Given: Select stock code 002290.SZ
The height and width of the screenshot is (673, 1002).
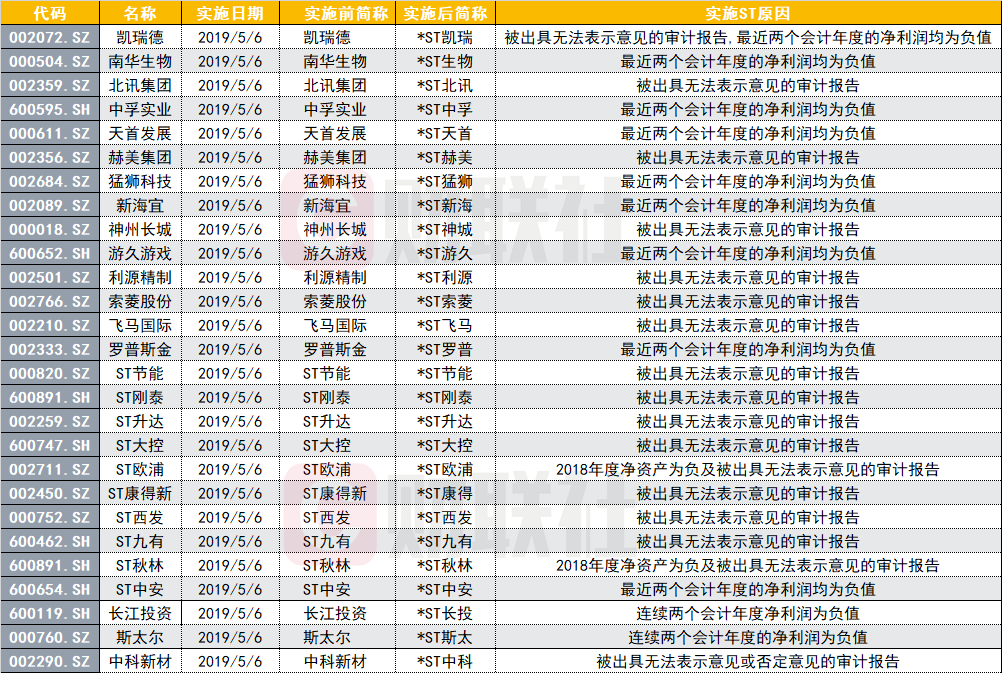Looking at the screenshot, I should tap(50, 661).
